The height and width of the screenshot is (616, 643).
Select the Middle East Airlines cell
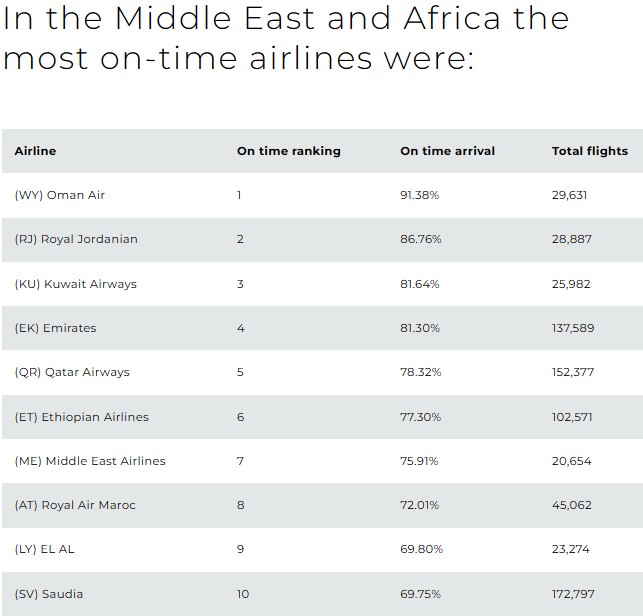[90, 461]
